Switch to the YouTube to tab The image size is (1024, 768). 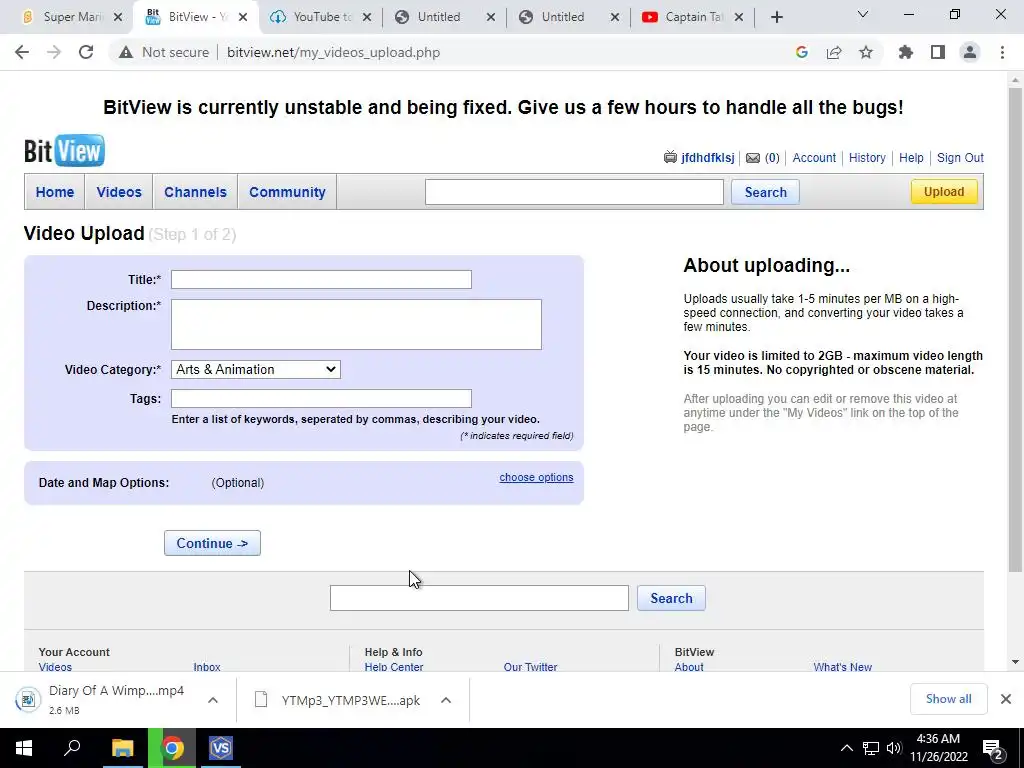pos(321,18)
